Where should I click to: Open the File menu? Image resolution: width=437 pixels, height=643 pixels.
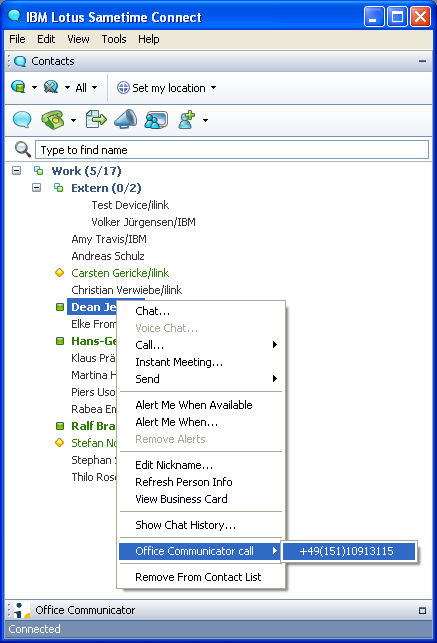click(x=17, y=39)
